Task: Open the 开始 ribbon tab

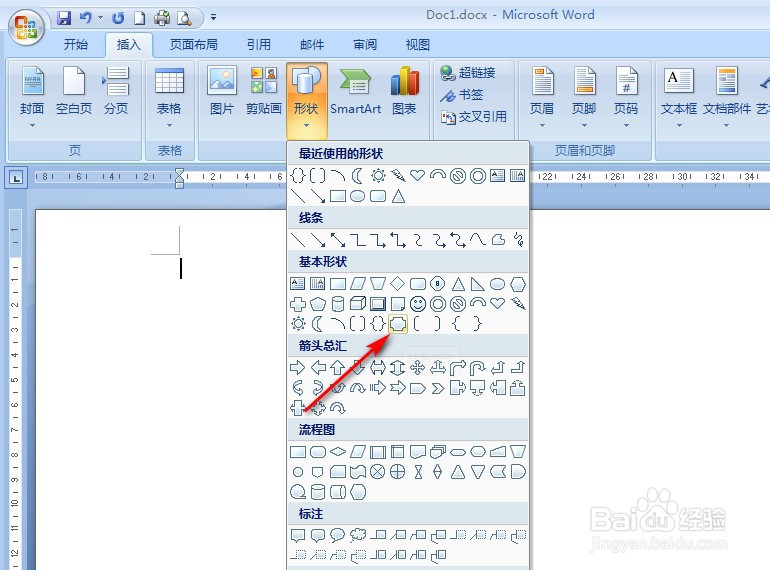Action: tap(76, 45)
